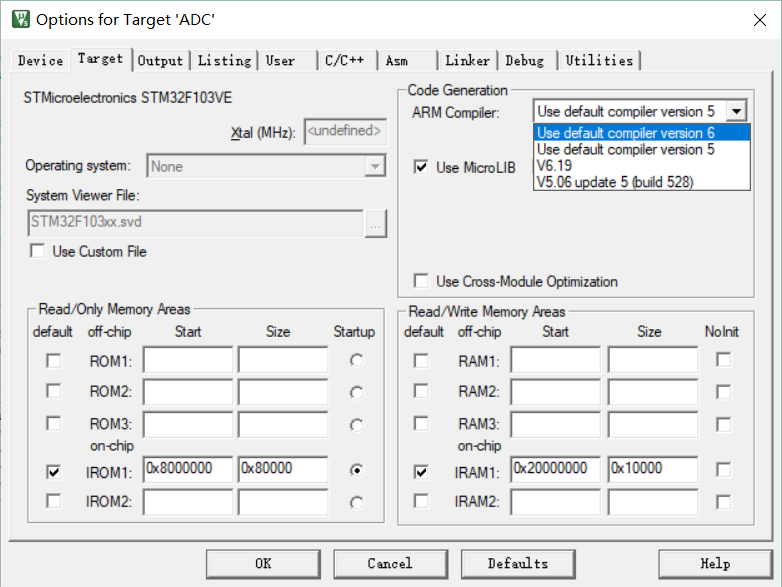Click the IROM2 Start field

[188, 502]
